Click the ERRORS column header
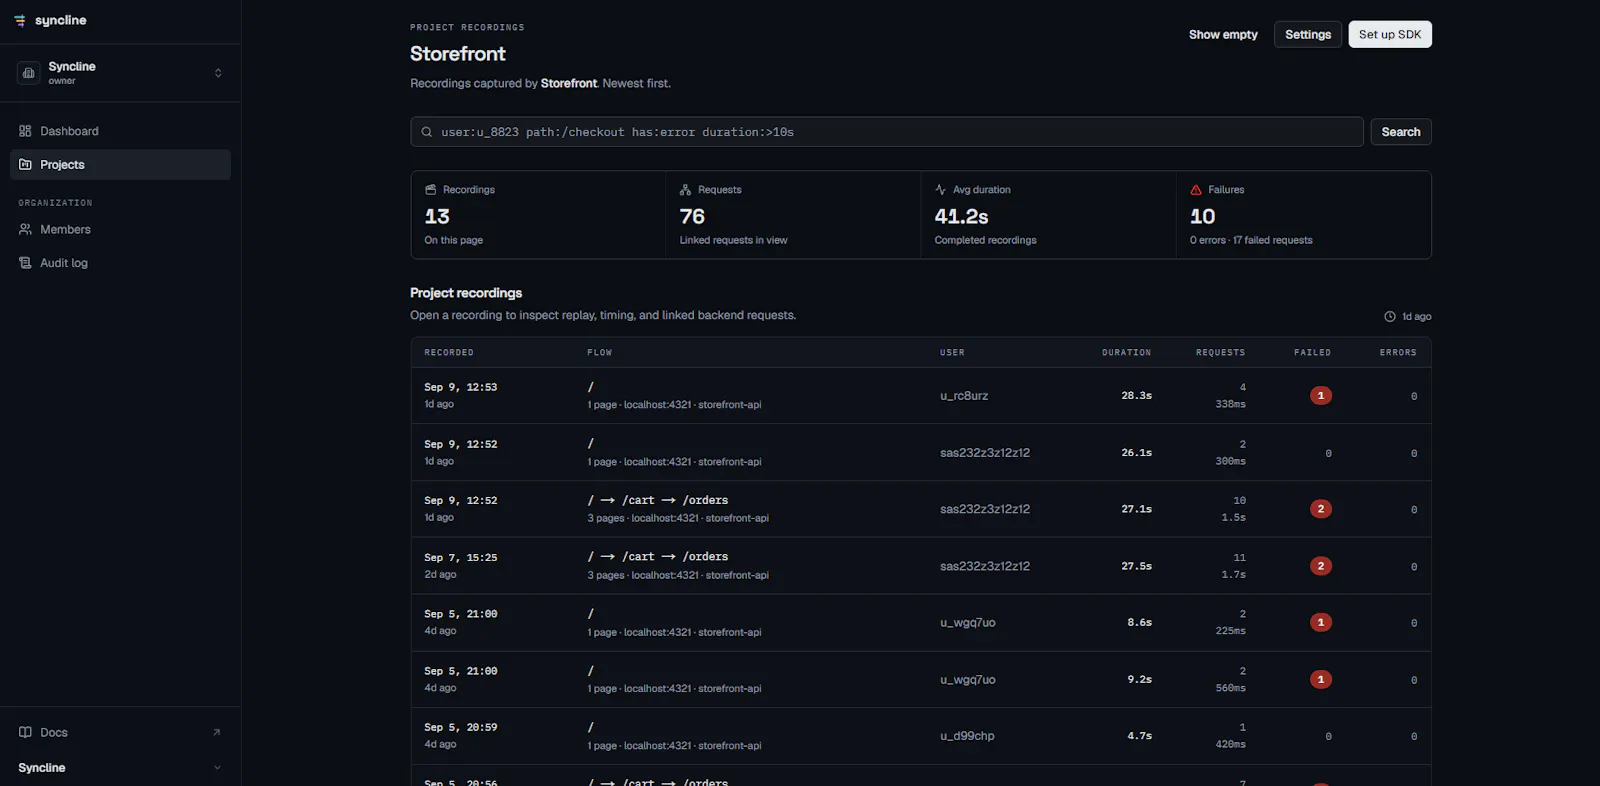The height and width of the screenshot is (786, 1600). point(1398,353)
